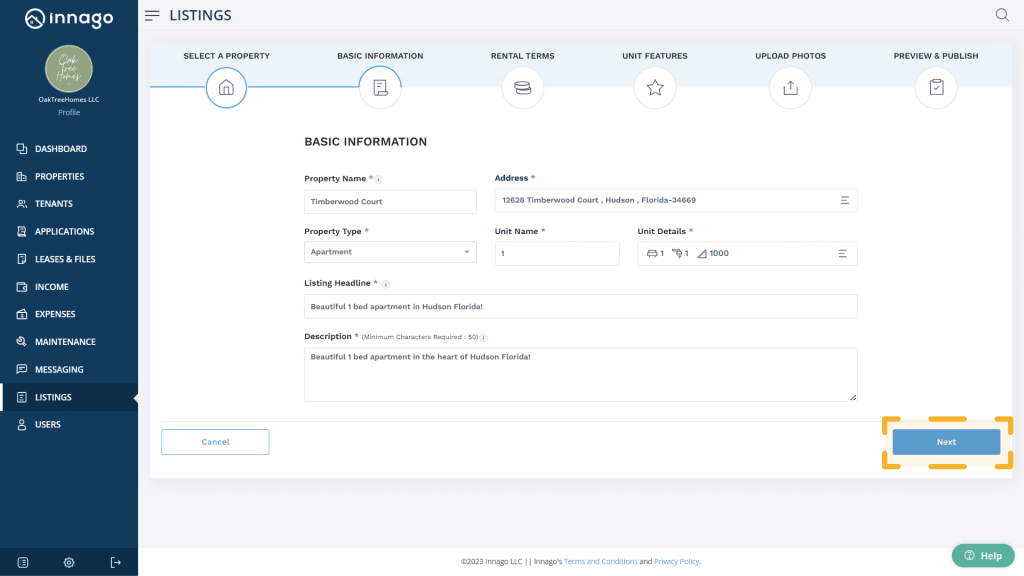Click the Cancel button
Image resolution: width=1024 pixels, height=576 pixels.
click(215, 442)
